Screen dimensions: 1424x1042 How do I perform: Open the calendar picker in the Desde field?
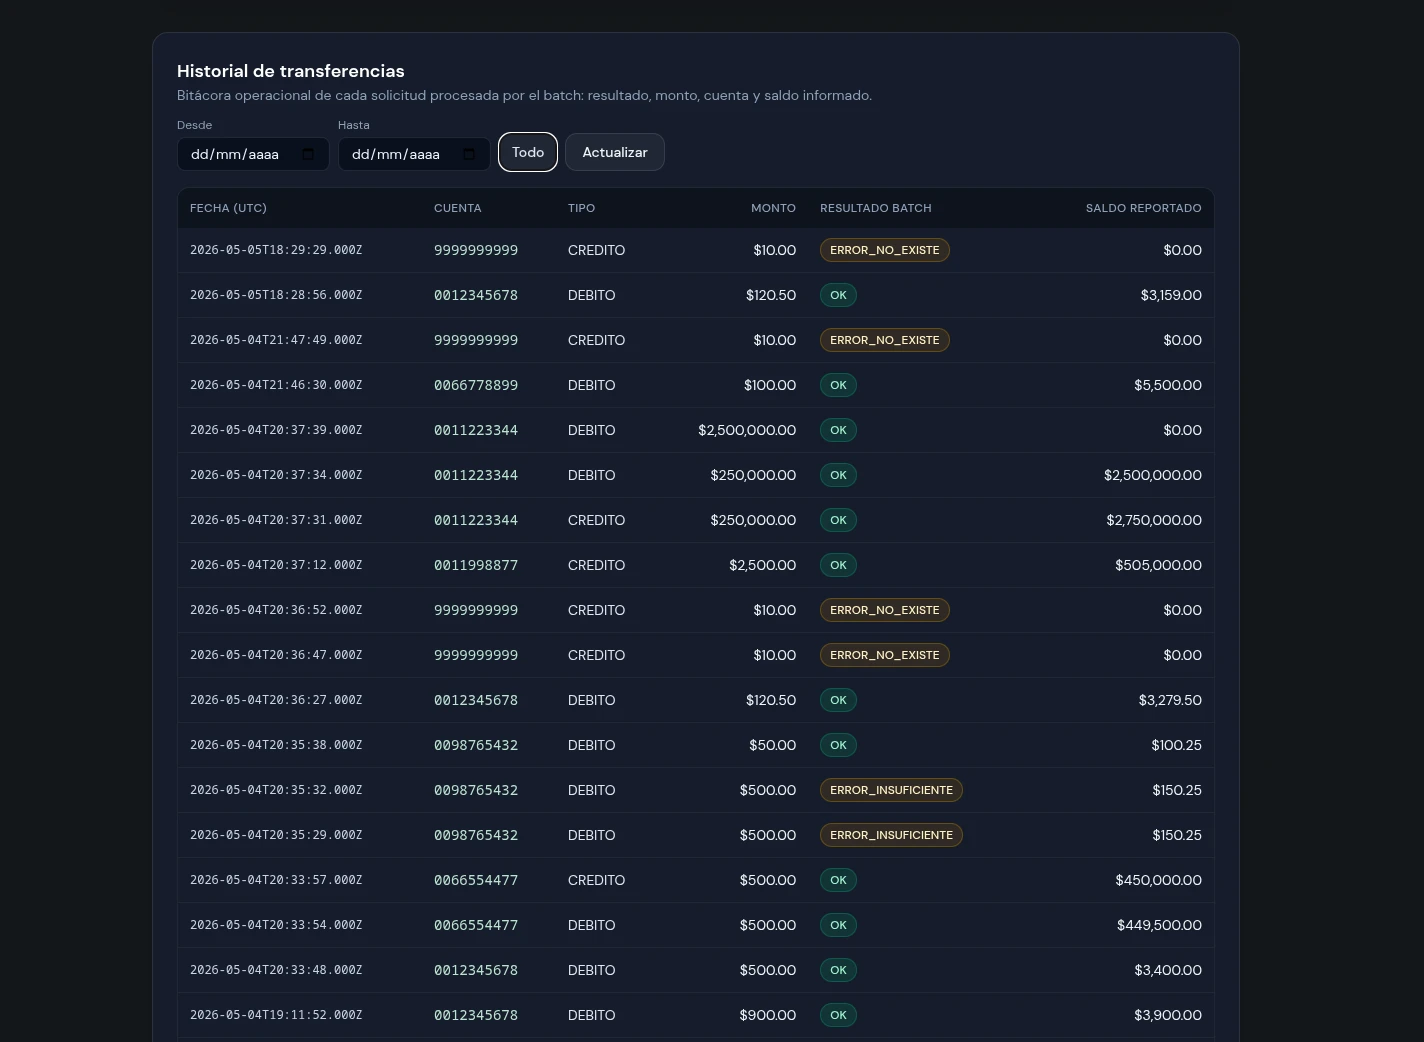[308, 154]
